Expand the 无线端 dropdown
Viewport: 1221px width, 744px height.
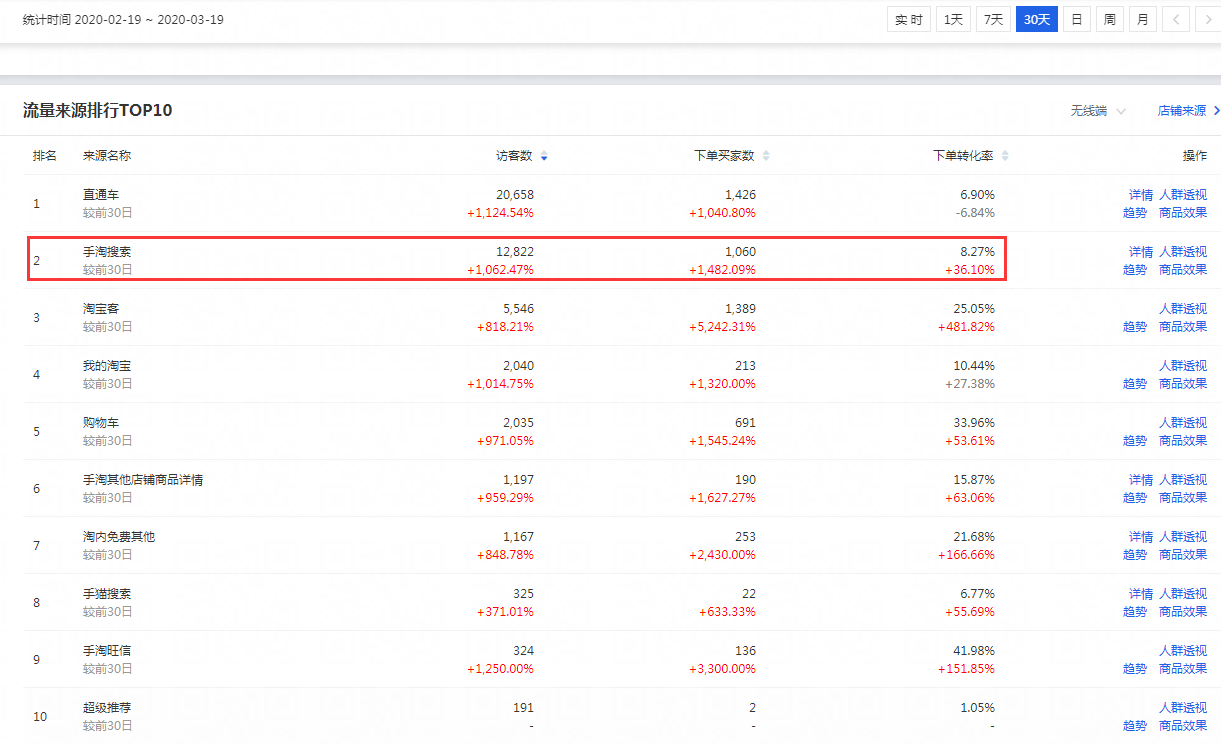click(x=1097, y=111)
